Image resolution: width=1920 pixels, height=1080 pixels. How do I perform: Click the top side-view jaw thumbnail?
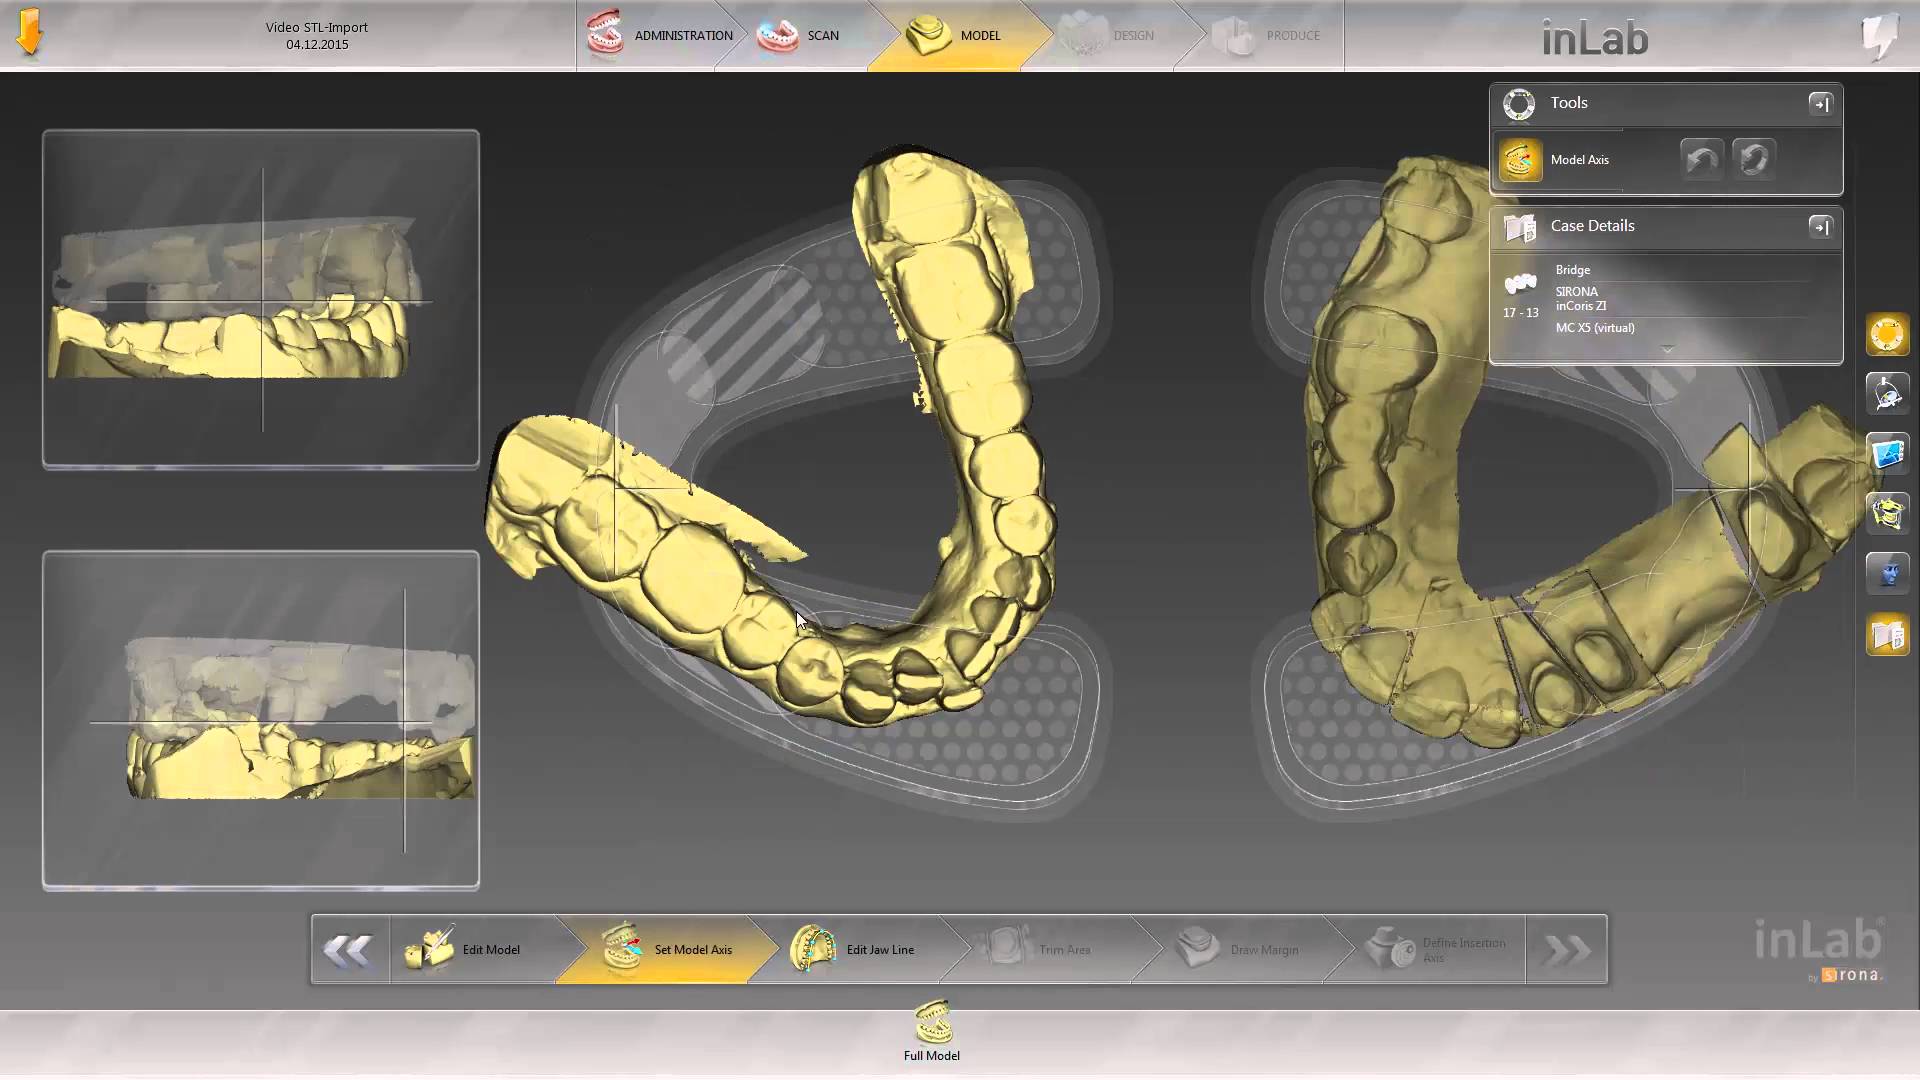tap(261, 298)
